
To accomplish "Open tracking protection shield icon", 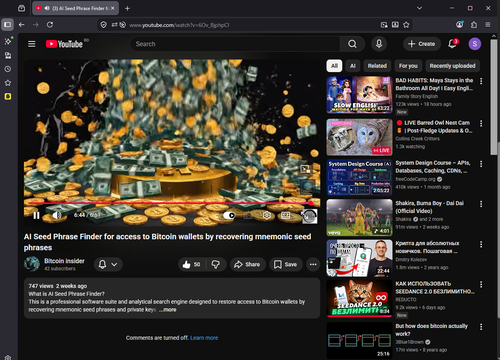I will tap(104, 25).
